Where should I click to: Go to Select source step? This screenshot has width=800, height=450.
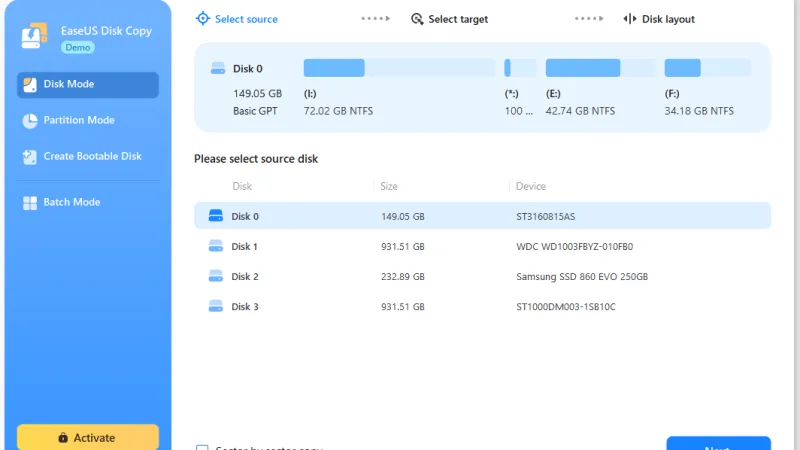pyautogui.click(x=237, y=19)
